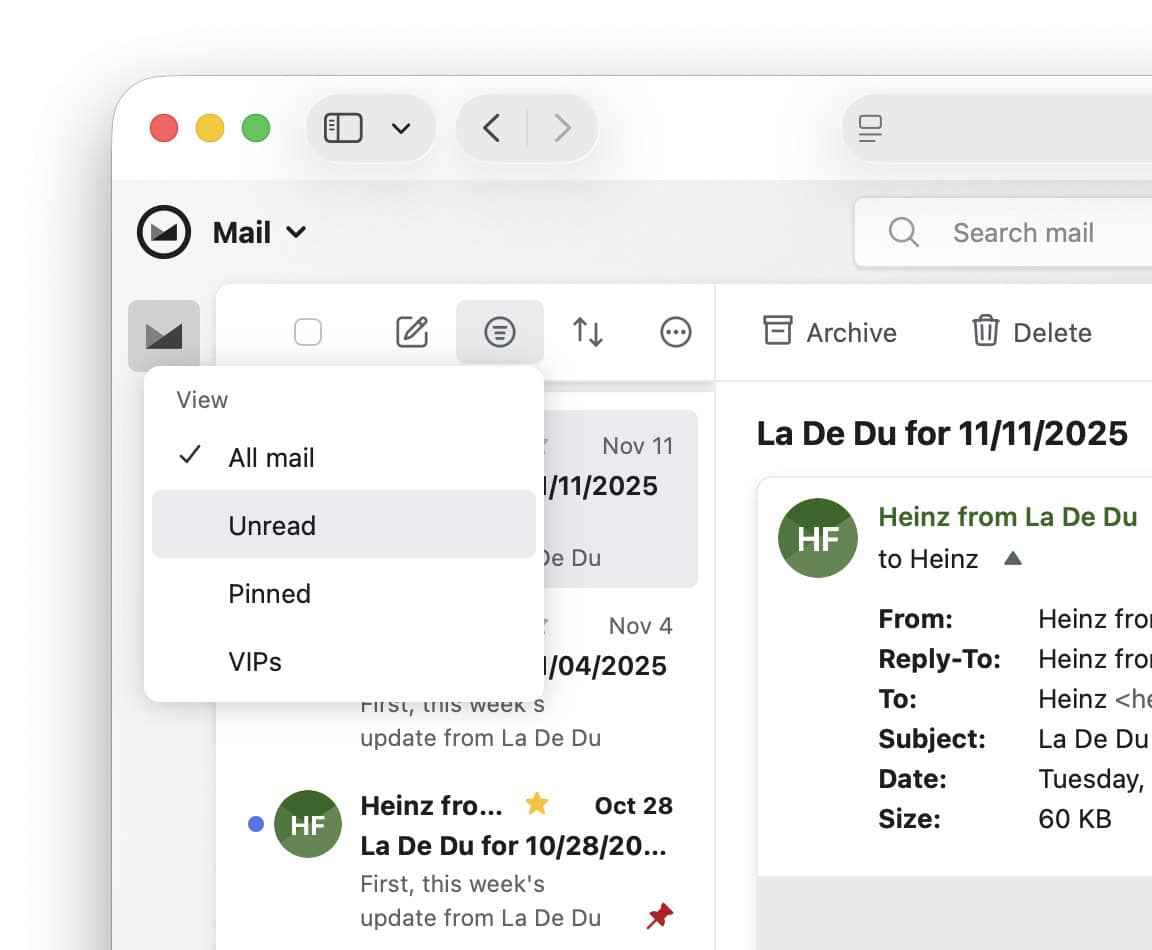Image resolution: width=1152 pixels, height=950 pixels.
Task: Click the message title La De Du for 11/11/2025
Action: click(x=942, y=433)
